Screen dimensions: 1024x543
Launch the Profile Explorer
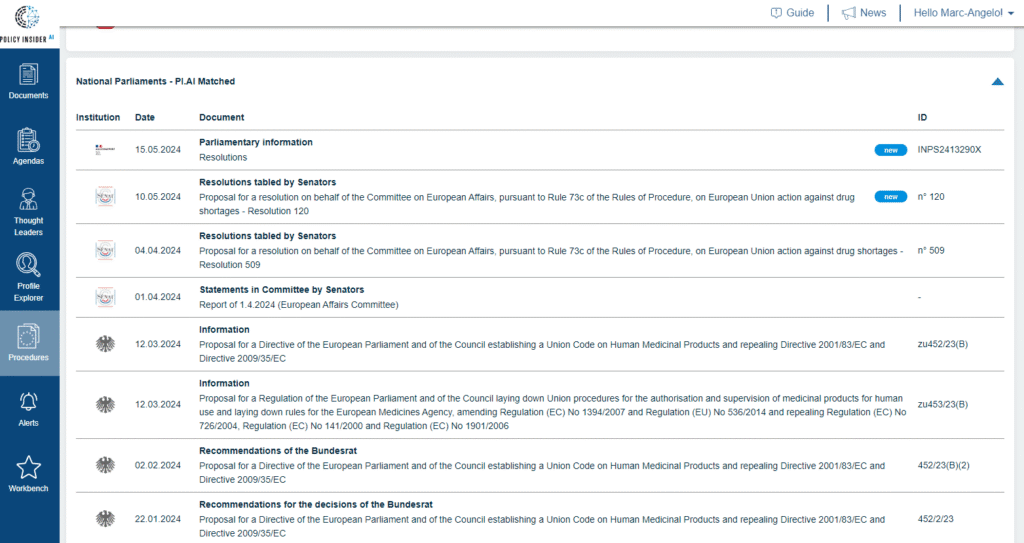[28, 277]
